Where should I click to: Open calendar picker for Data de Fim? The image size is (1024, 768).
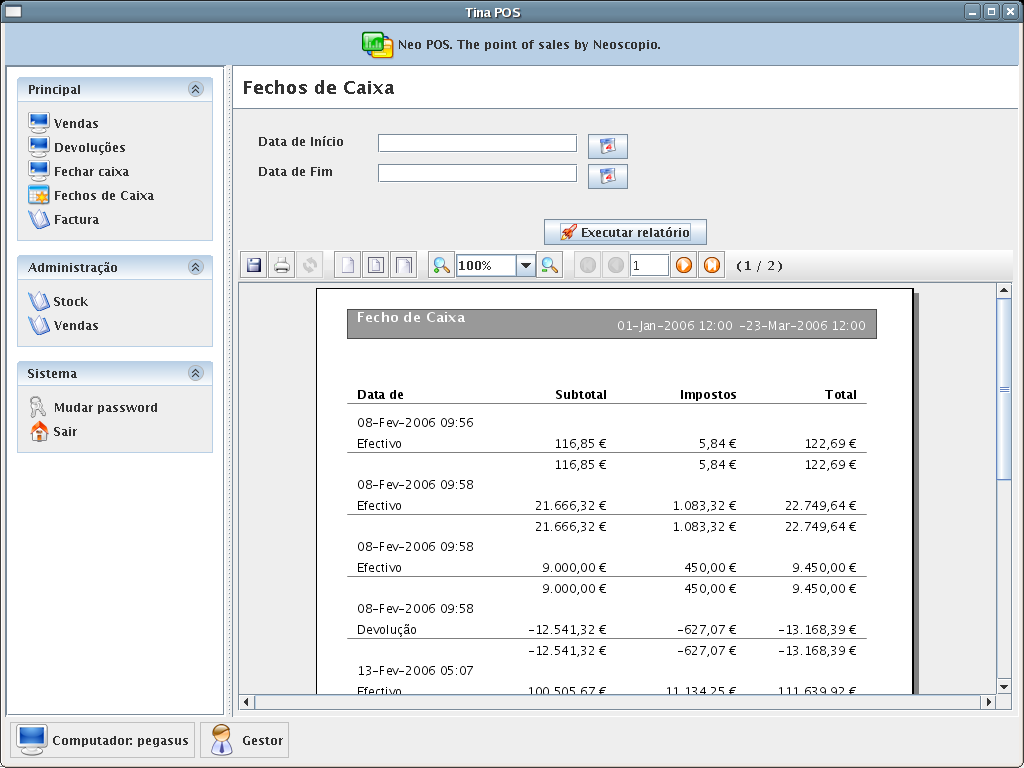coord(608,176)
